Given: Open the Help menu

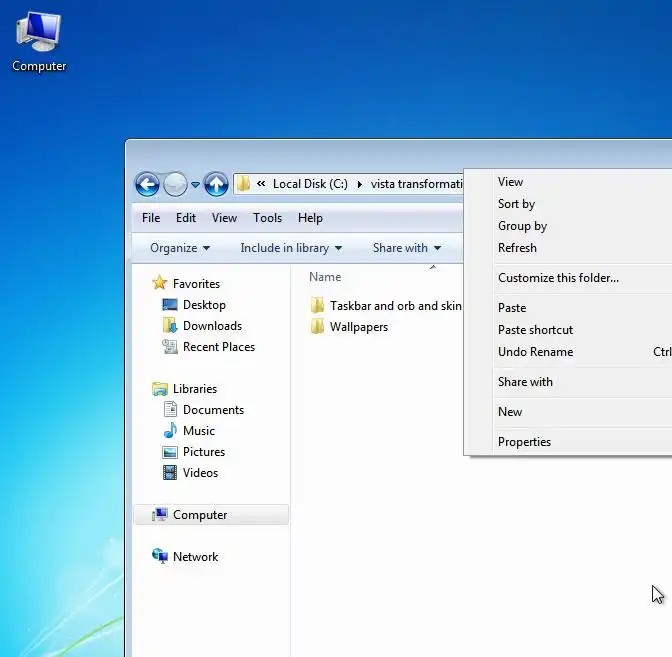Looking at the screenshot, I should [x=310, y=218].
